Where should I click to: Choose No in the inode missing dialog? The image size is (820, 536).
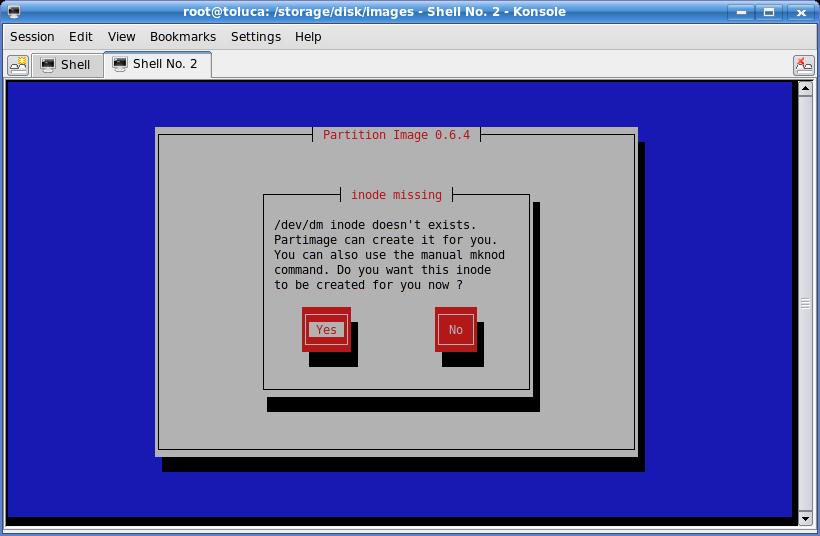tap(455, 329)
